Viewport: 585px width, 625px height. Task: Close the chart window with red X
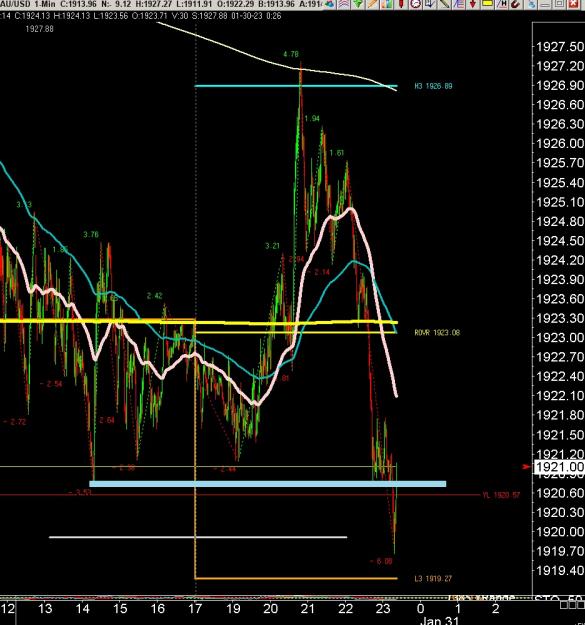tap(573, 4)
